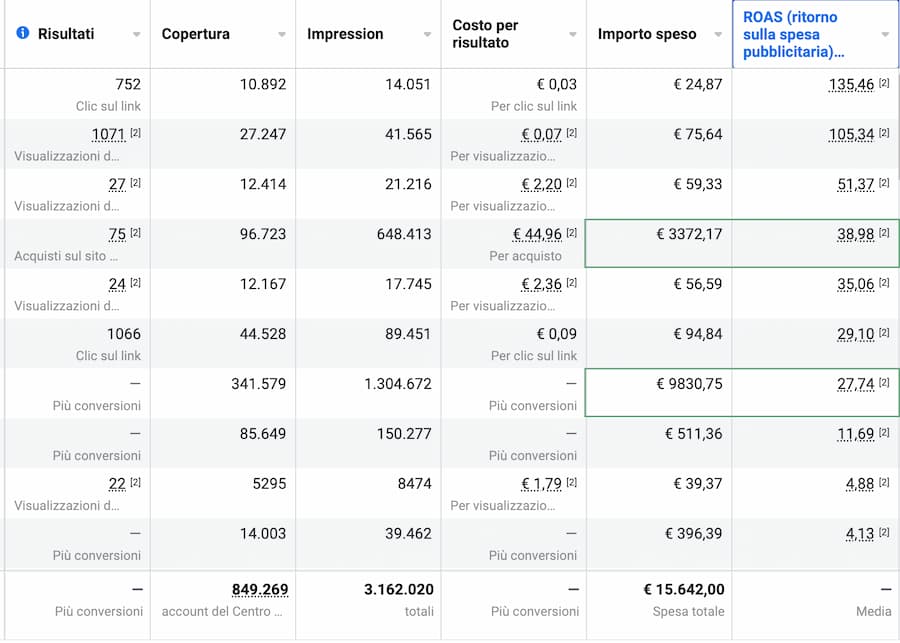This screenshot has height=643, width=900.
Task: Select the € 3372,17 amount spent cell
Action: pyautogui.click(x=658, y=243)
